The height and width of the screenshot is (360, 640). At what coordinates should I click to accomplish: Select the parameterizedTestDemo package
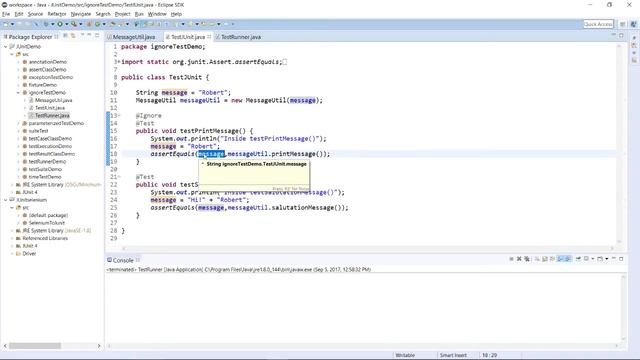point(56,123)
